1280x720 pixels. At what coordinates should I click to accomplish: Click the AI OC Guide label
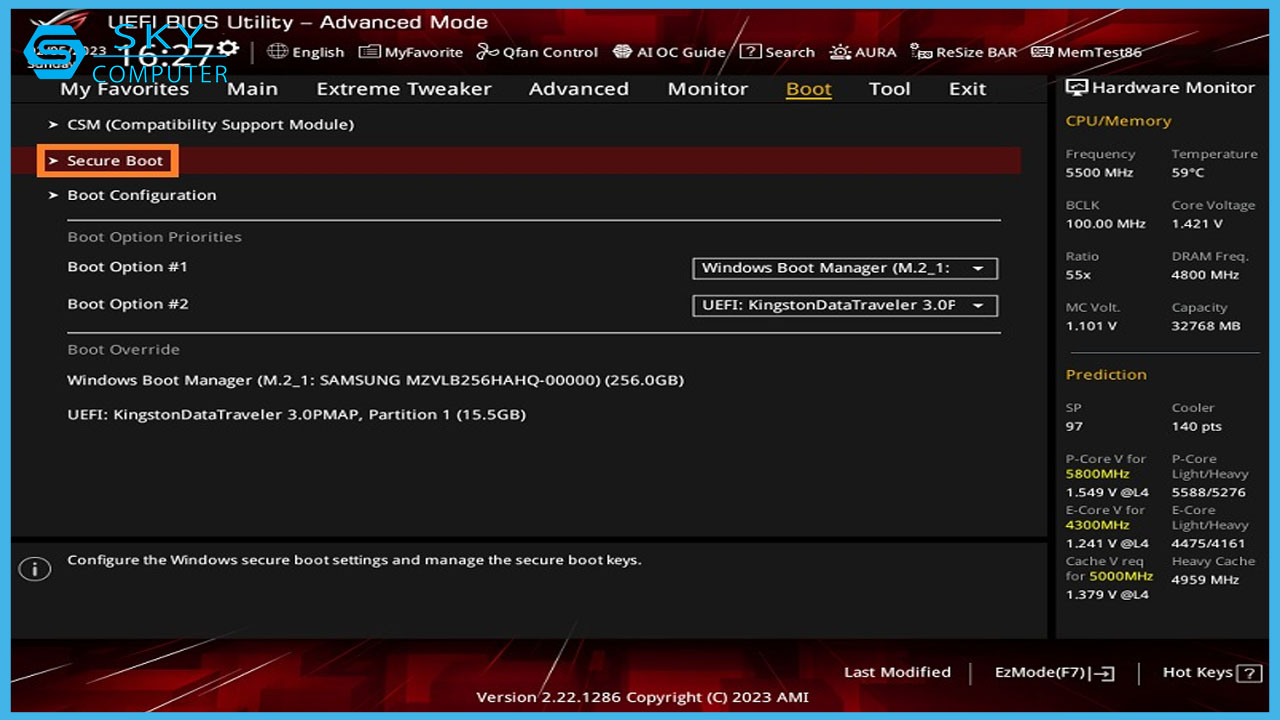coord(681,53)
